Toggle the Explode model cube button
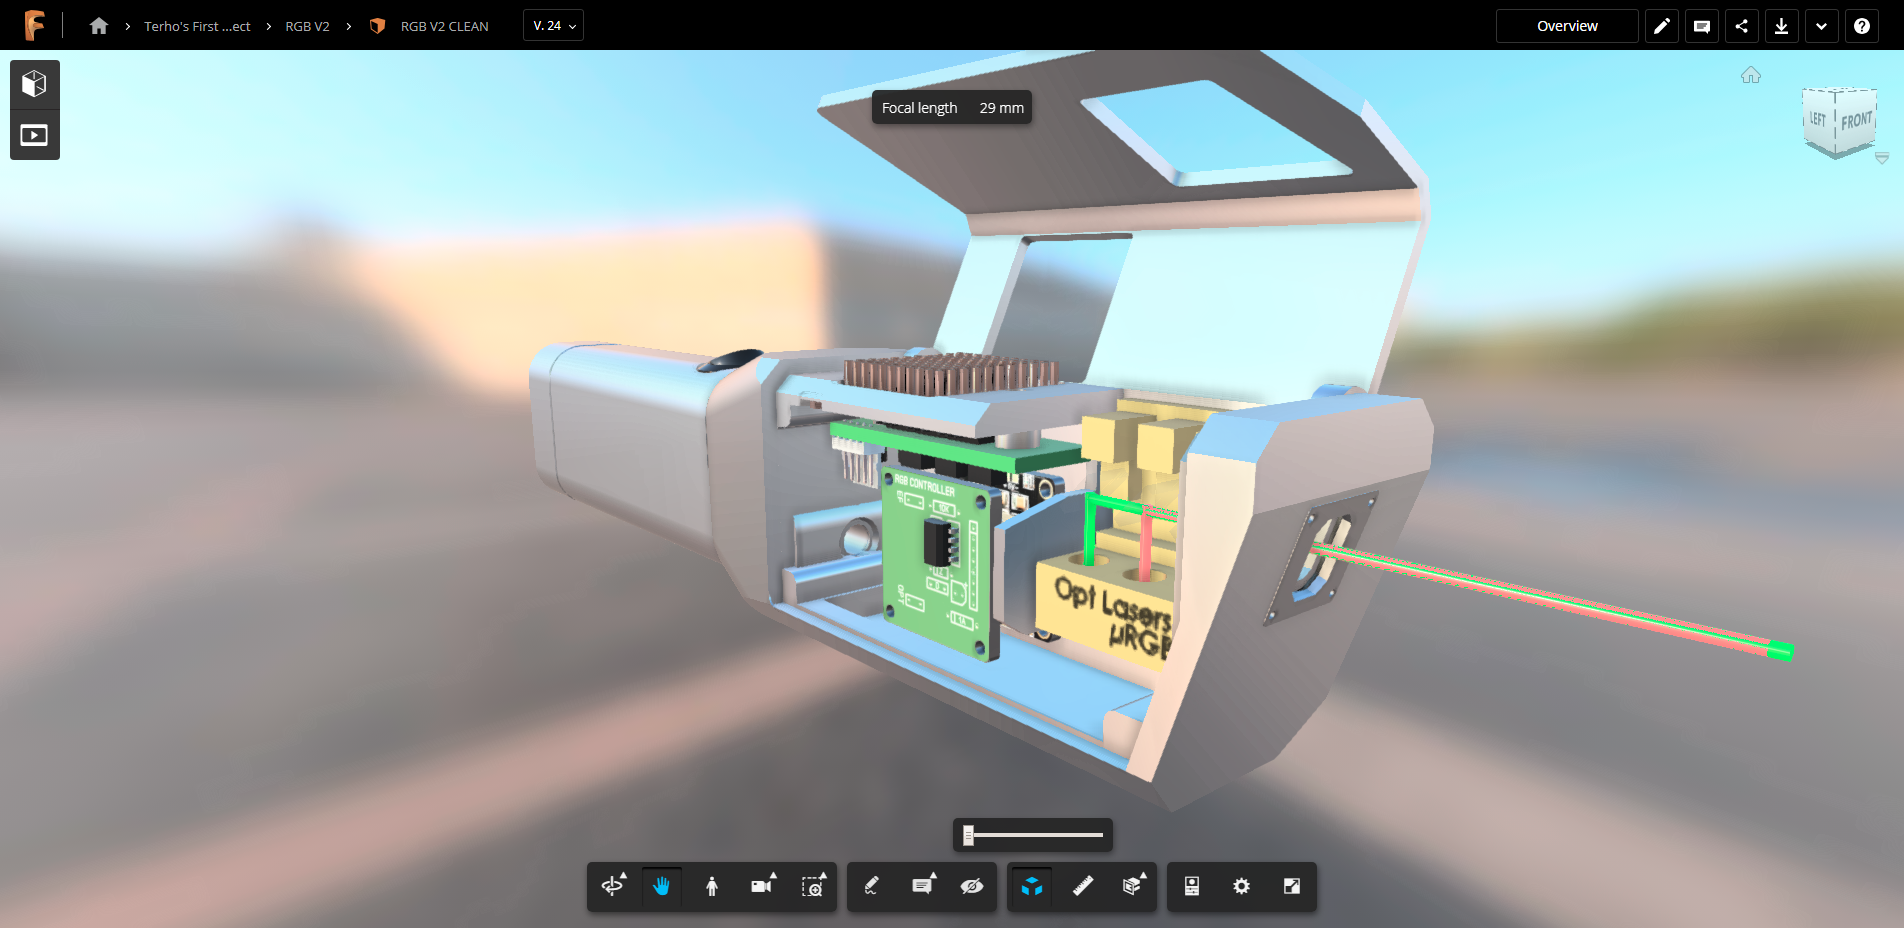 click(x=1032, y=886)
